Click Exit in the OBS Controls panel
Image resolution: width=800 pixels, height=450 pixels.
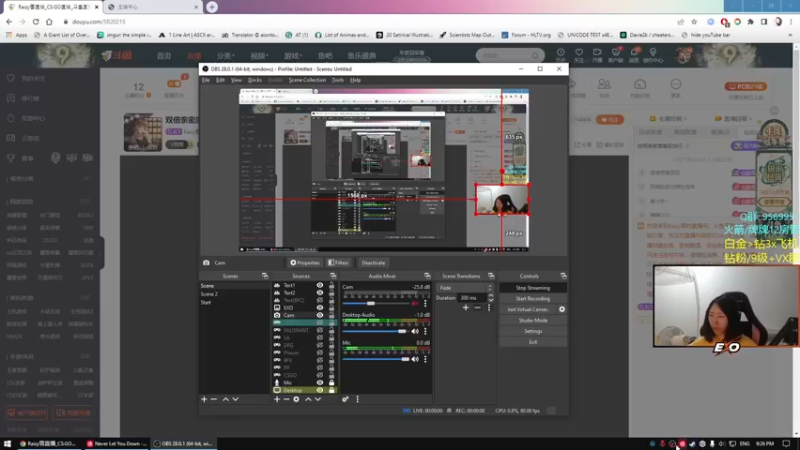(533, 342)
